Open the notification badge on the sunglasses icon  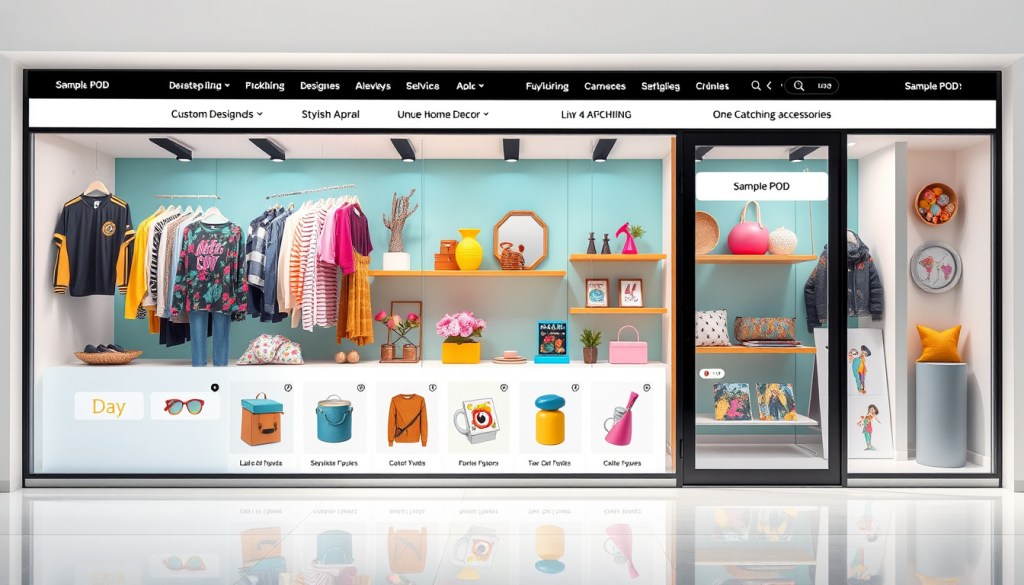pos(215,388)
